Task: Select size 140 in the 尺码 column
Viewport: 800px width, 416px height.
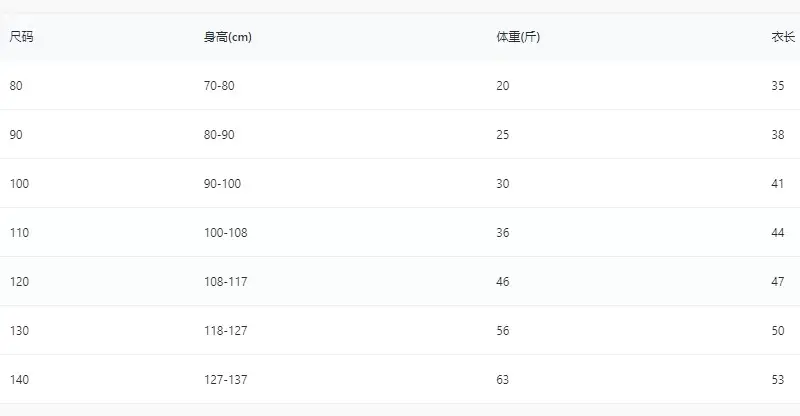Action: (19, 380)
